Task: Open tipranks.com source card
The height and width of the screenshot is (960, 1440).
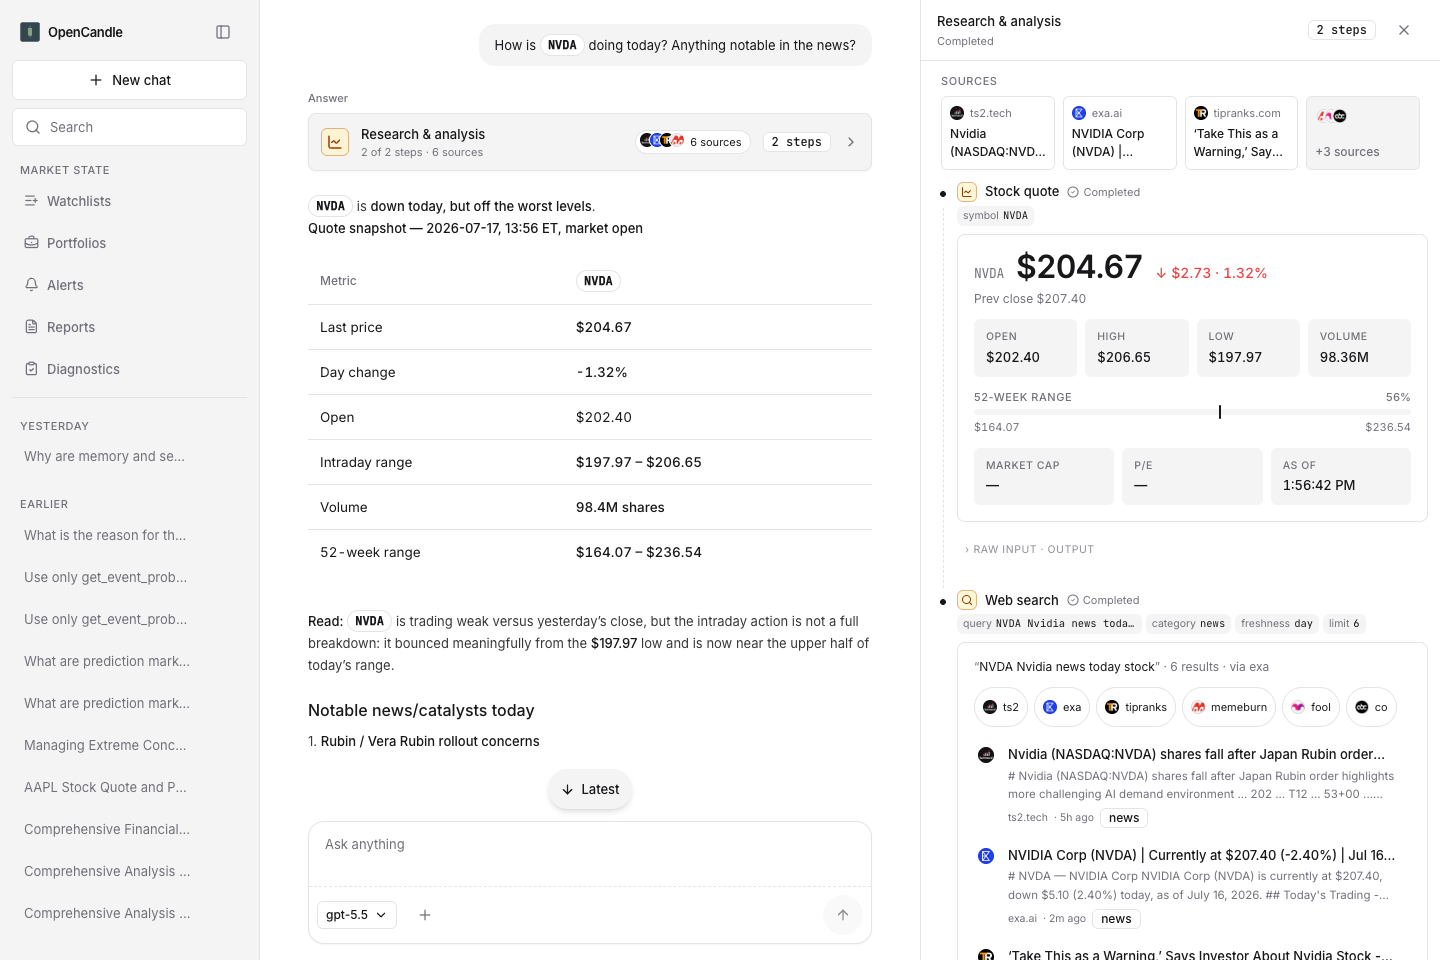Action: point(1241,133)
